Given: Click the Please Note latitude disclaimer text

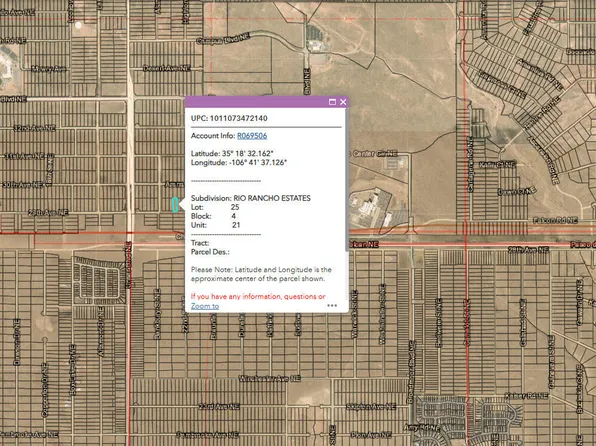Looking at the screenshot, I should click(x=261, y=274).
